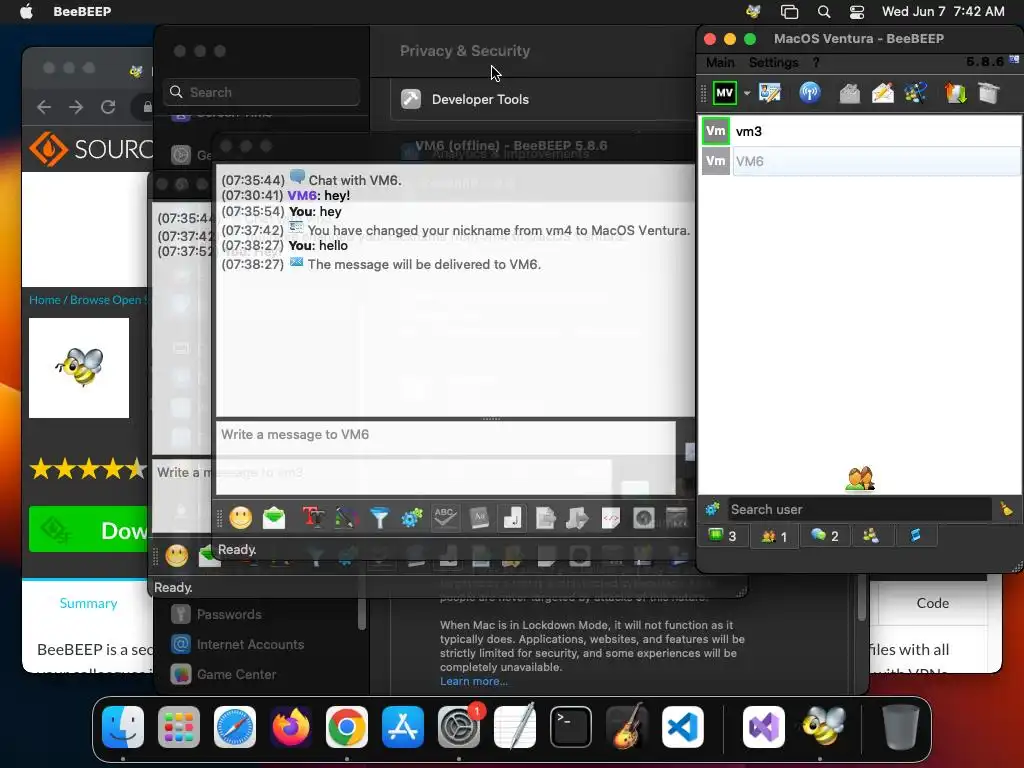Click the green Download button on SourceForge page

(x=88, y=530)
